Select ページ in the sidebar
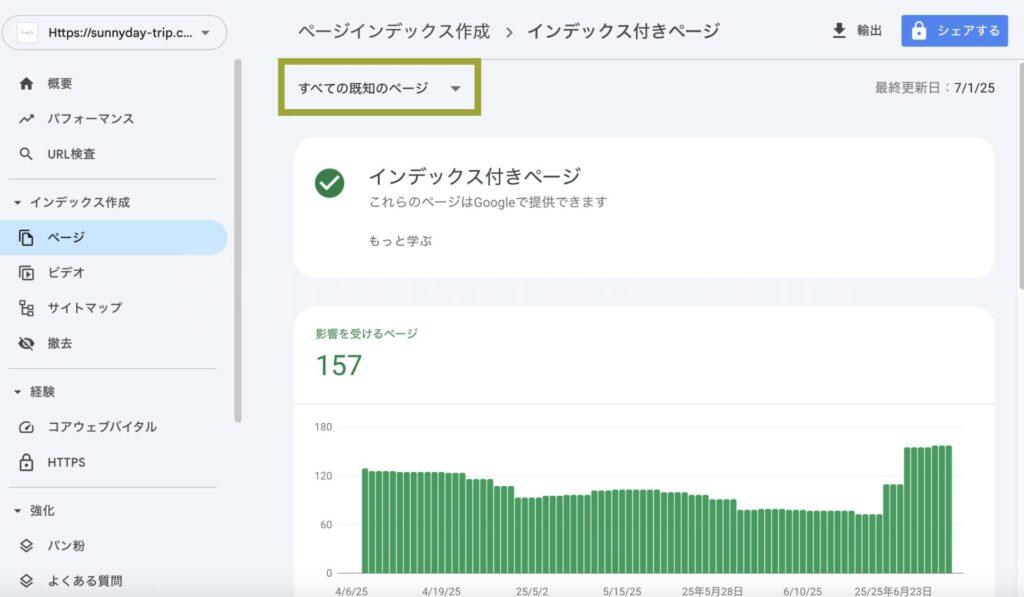Screen dimensions: 1024x597 [x=66, y=238]
